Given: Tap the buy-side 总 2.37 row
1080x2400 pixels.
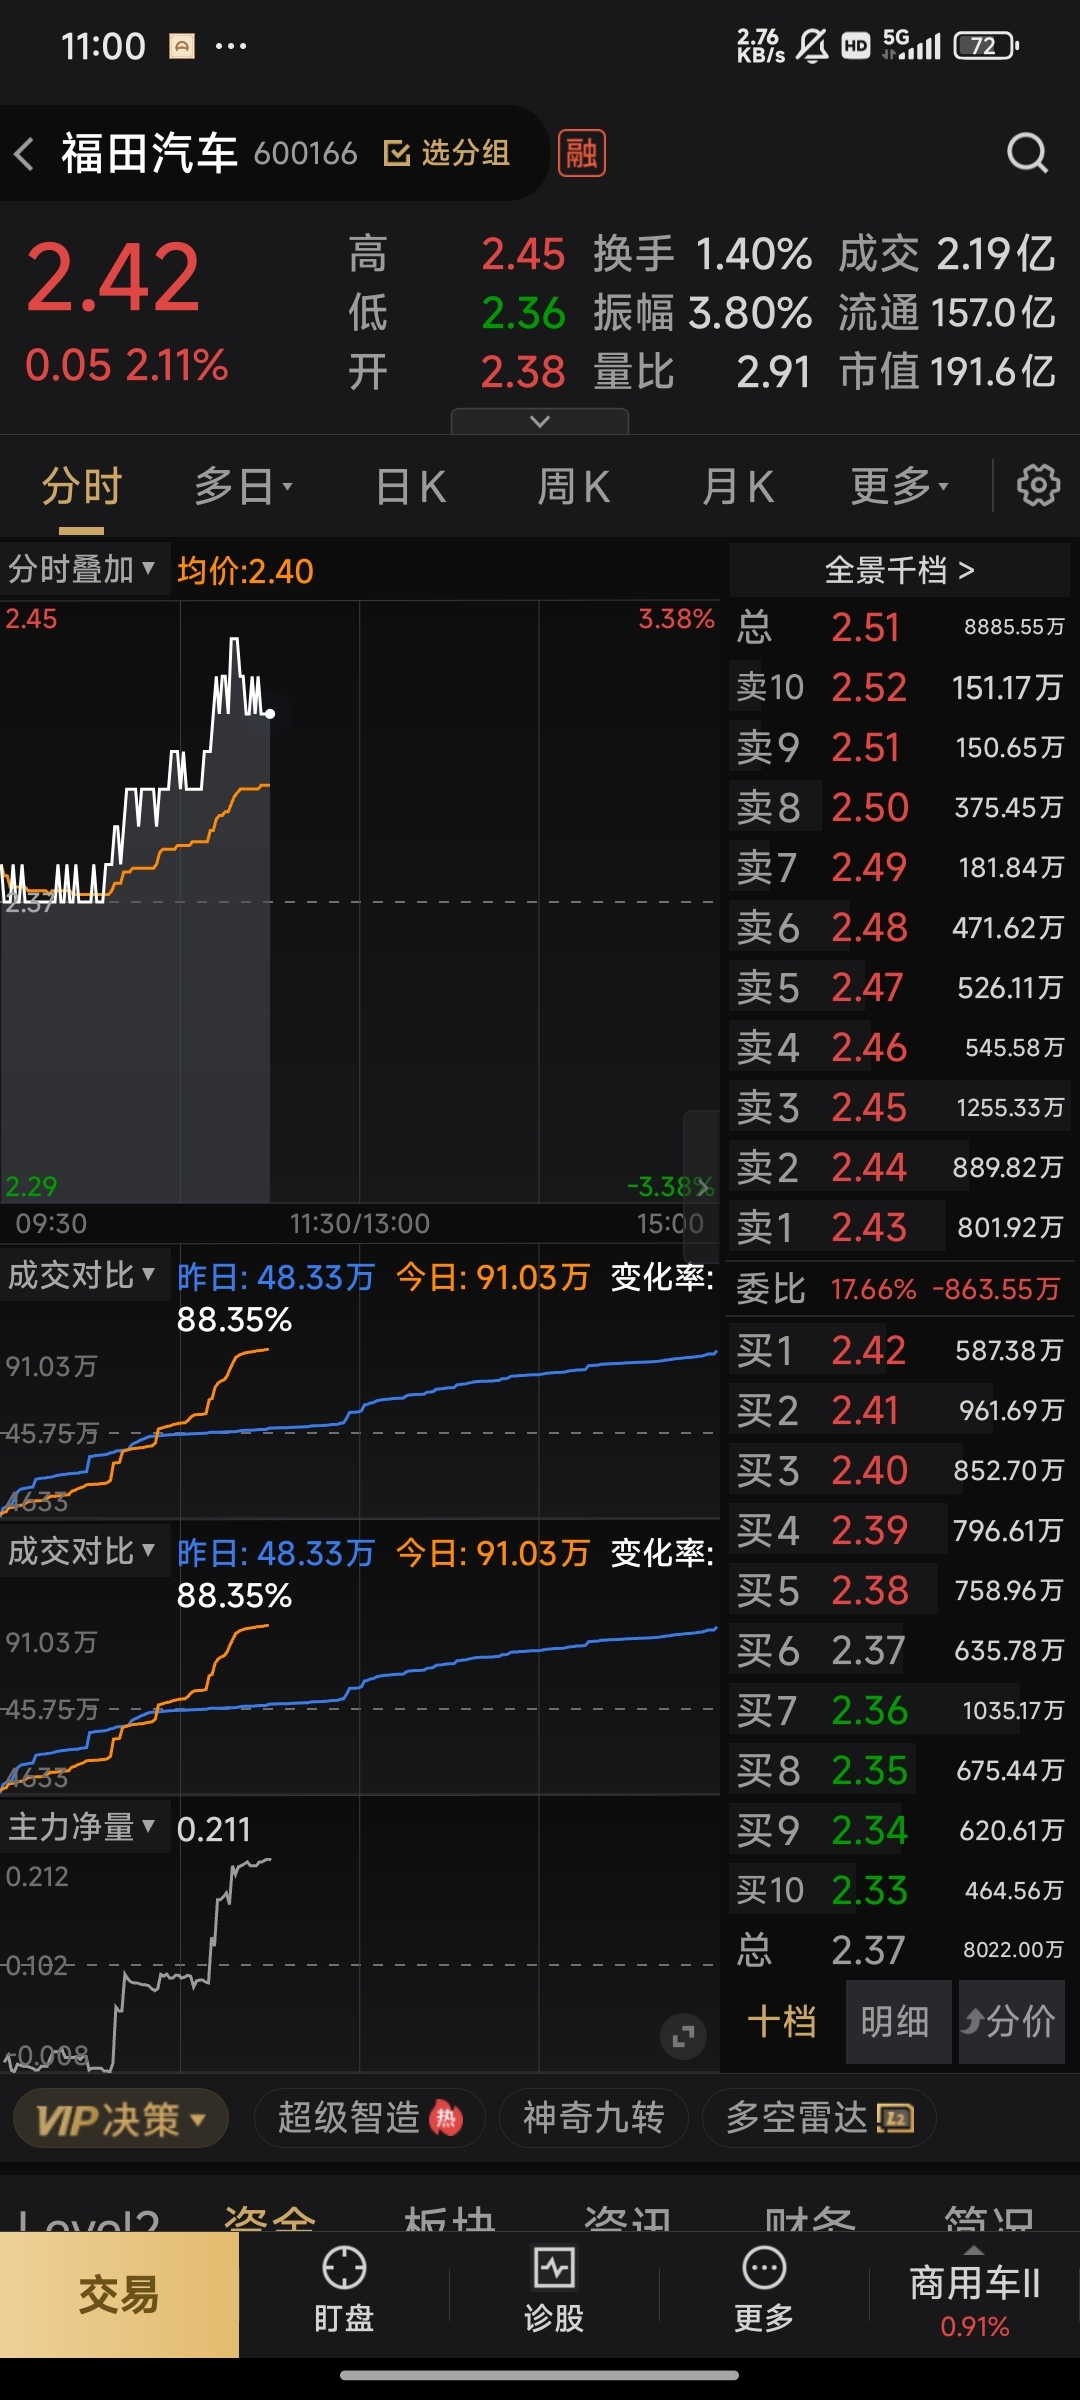Looking at the screenshot, I should pos(900,1950).
